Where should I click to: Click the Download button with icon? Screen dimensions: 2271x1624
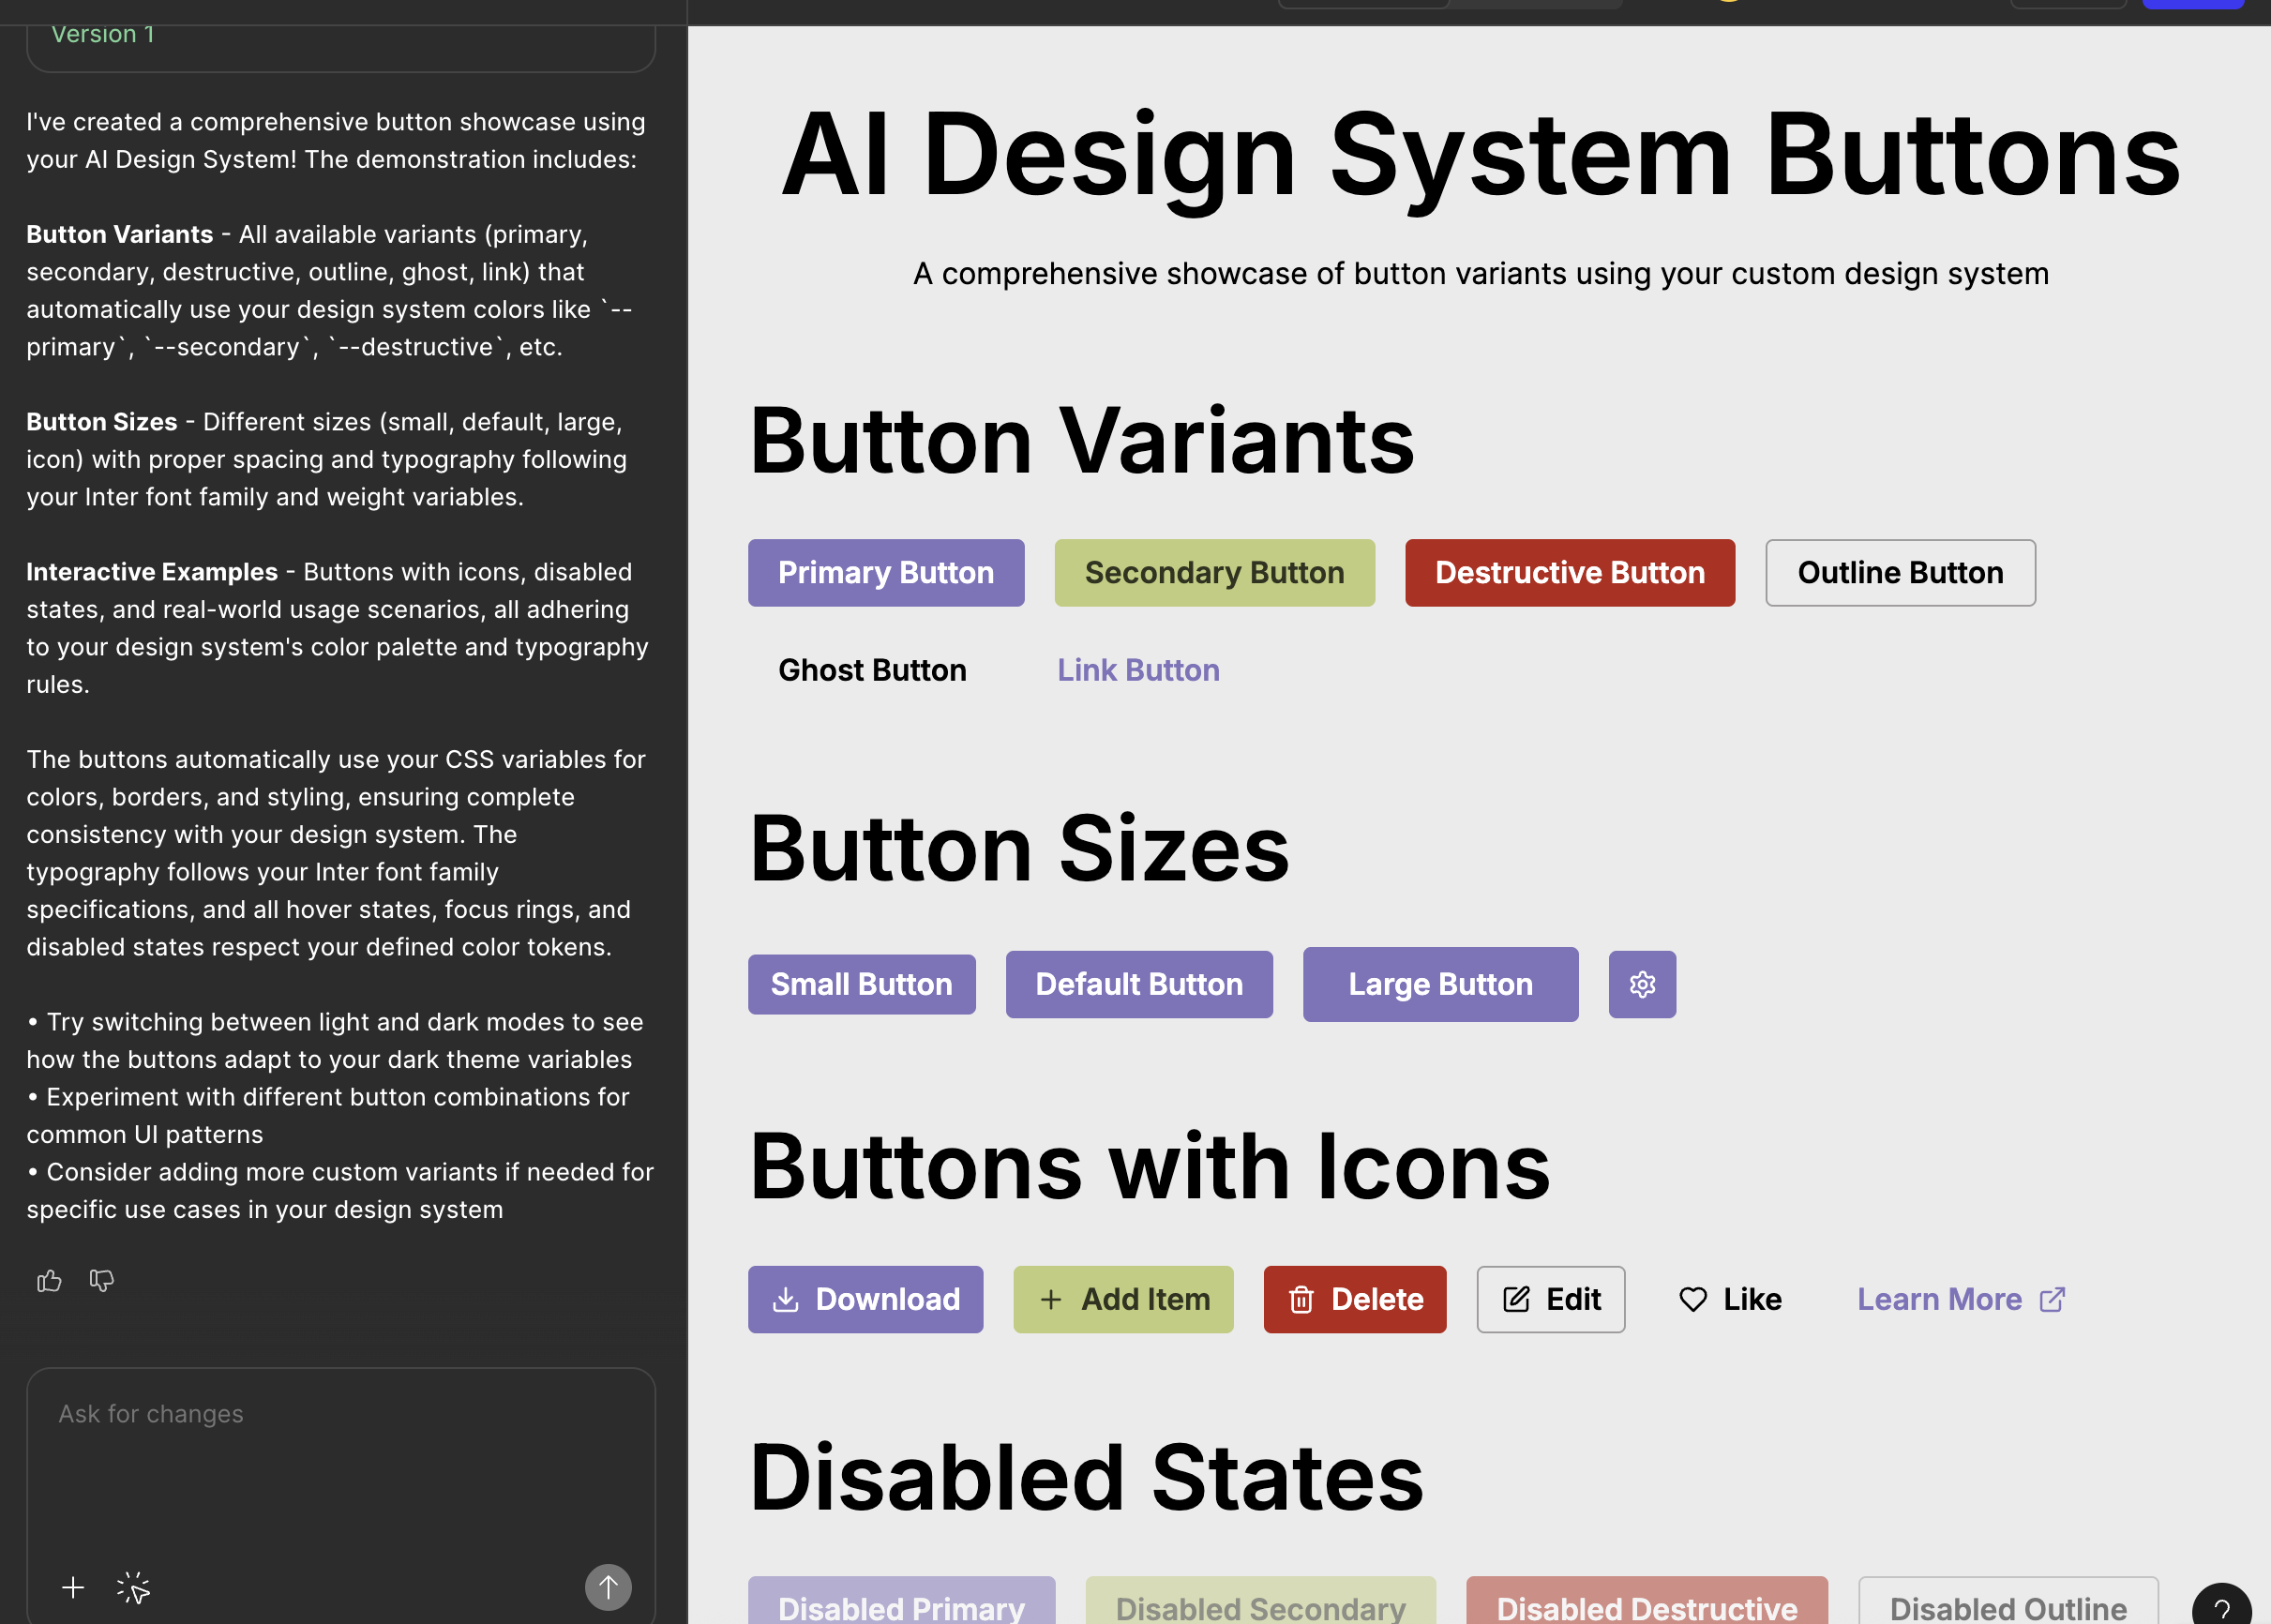(865, 1299)
